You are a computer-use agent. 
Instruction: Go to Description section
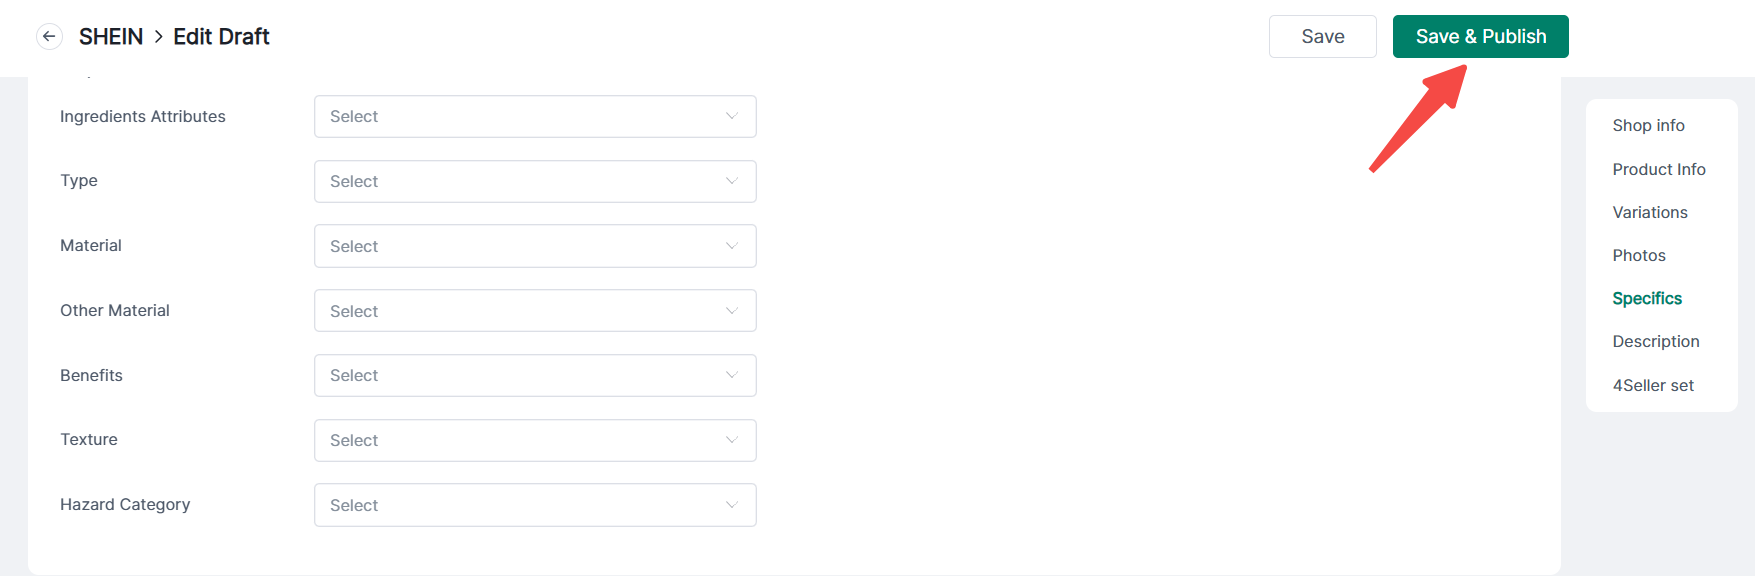pyautogui.click(x=1655, y=342)
